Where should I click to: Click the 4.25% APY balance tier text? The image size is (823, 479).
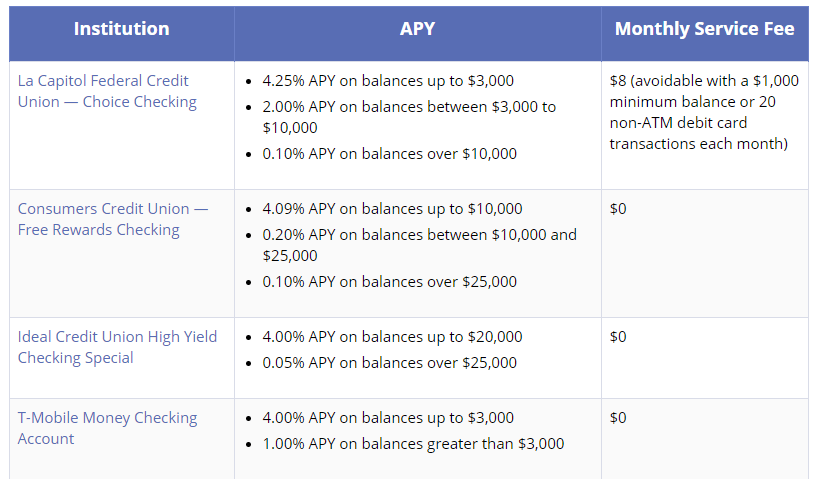[x=388, y=81]
